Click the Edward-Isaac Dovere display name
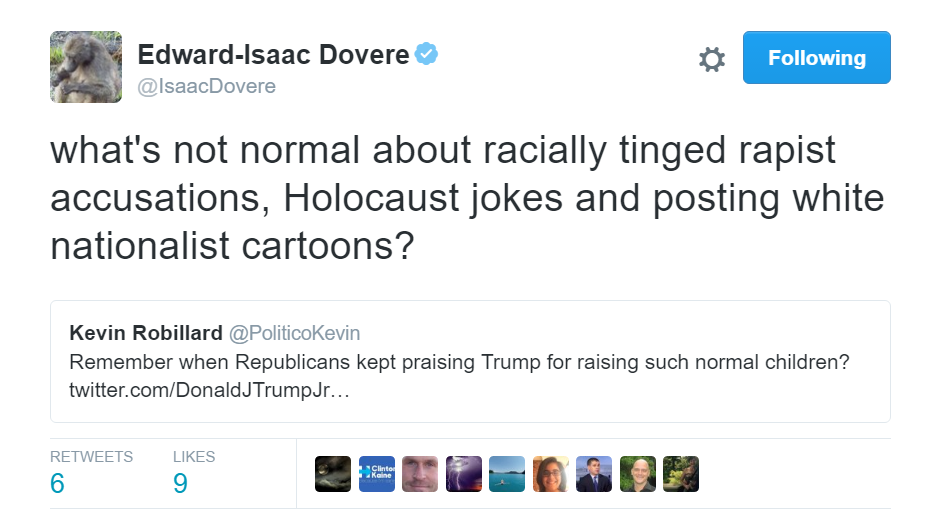939x519 pixels. click(273, 54)
